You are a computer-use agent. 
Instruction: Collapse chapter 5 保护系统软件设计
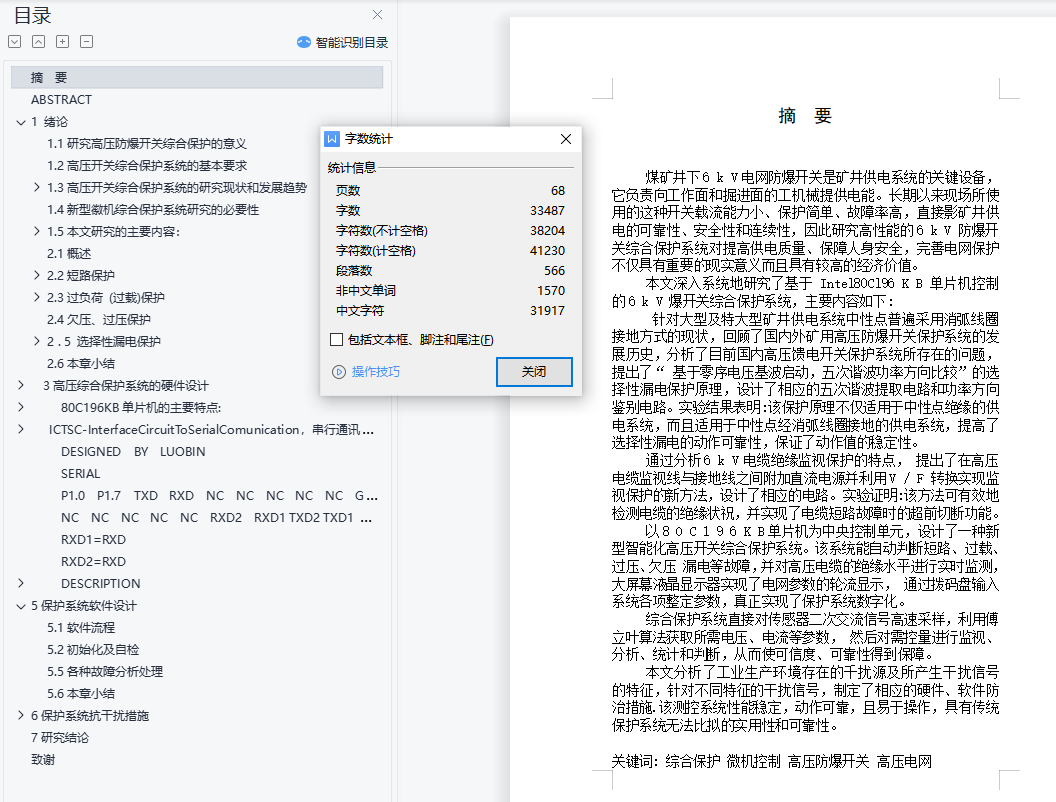tap(21, 606)
